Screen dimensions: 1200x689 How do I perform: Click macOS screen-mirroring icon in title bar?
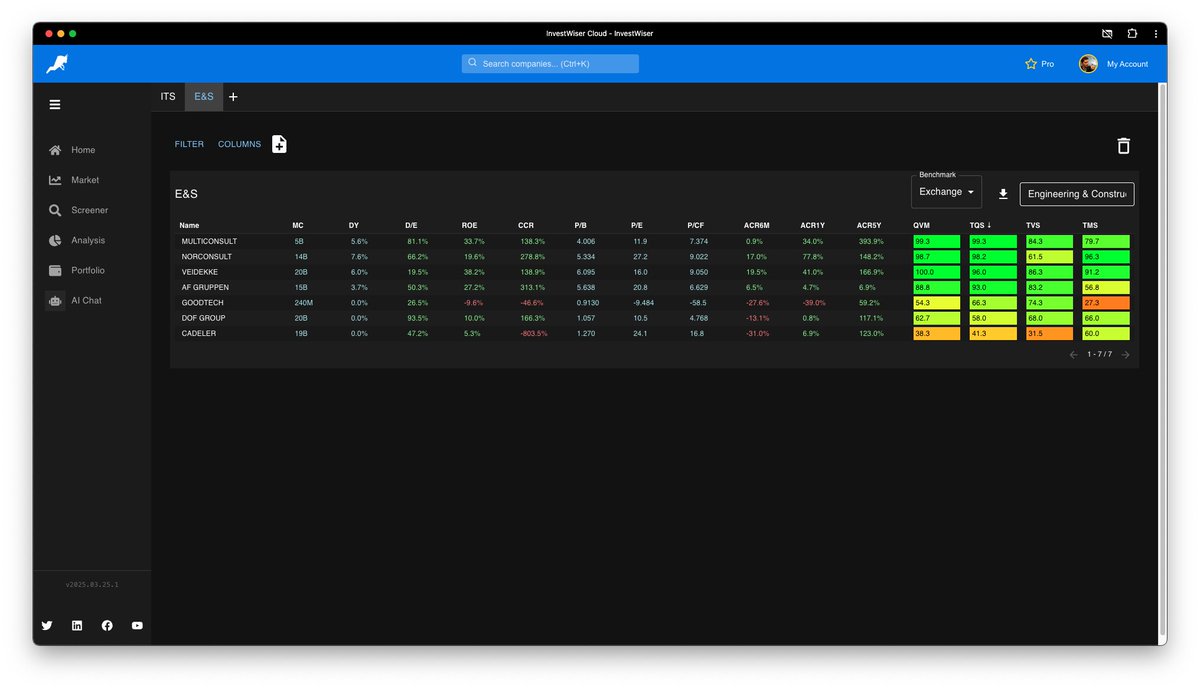tap(1107, 33)
